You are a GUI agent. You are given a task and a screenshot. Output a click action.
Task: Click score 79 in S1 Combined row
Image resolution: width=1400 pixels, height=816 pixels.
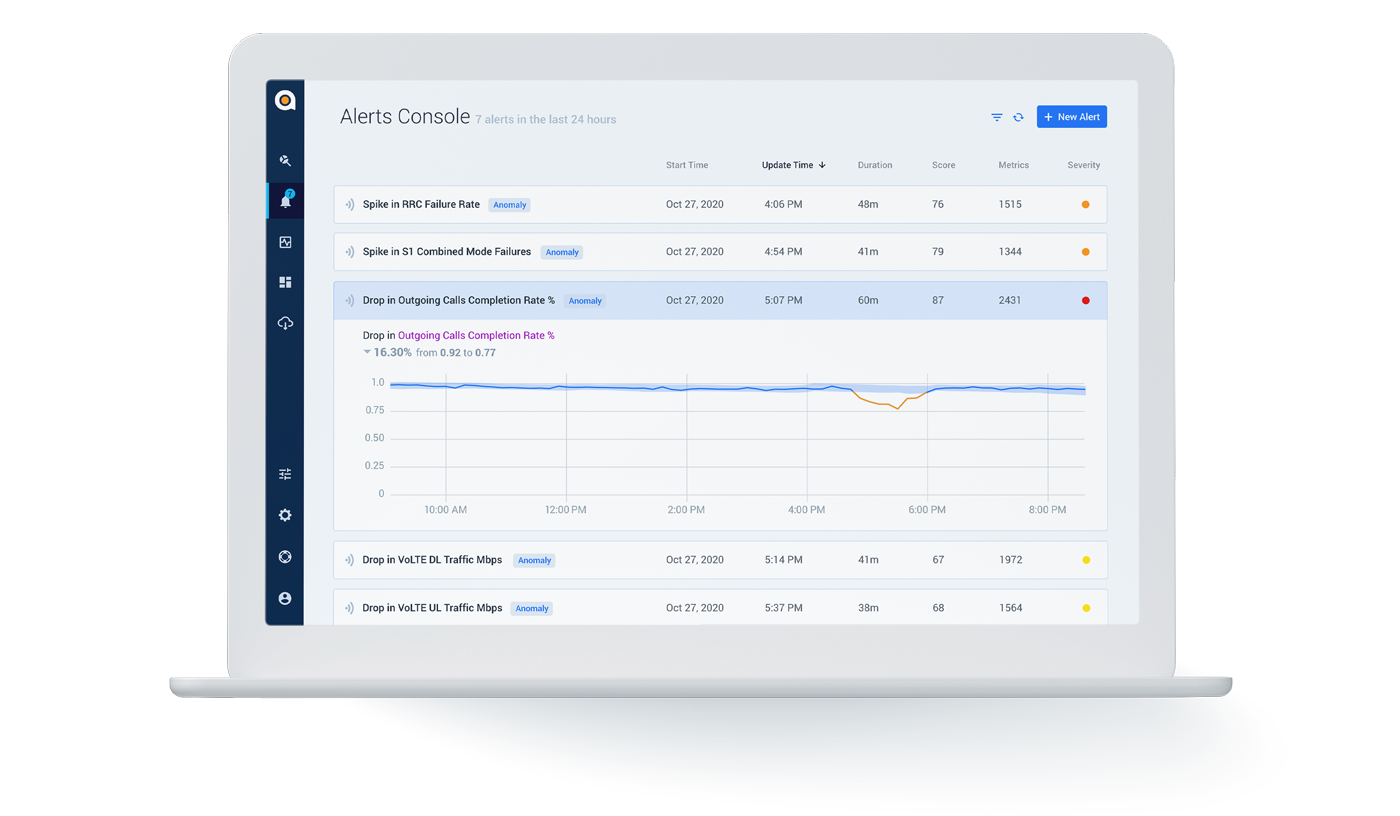(938, 252)
